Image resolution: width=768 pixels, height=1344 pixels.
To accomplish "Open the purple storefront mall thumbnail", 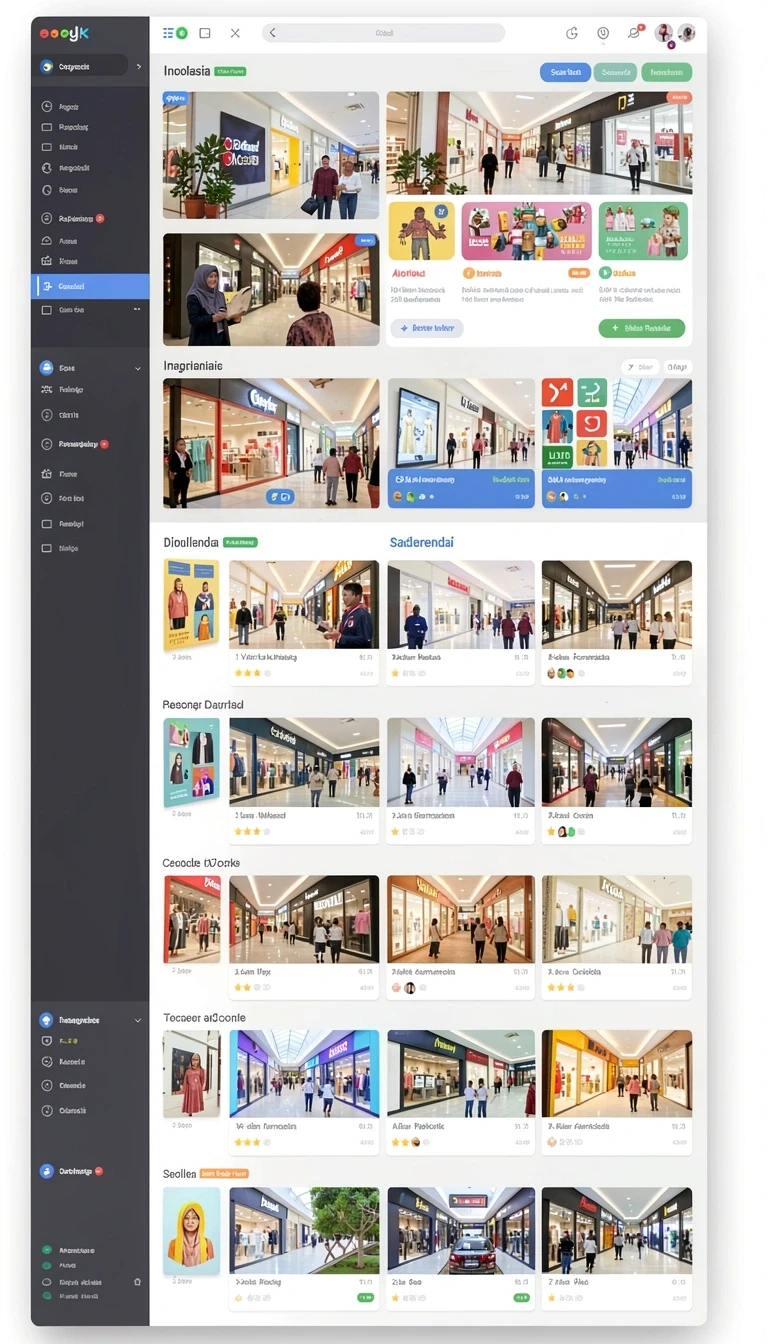I will pos(304,1073).
